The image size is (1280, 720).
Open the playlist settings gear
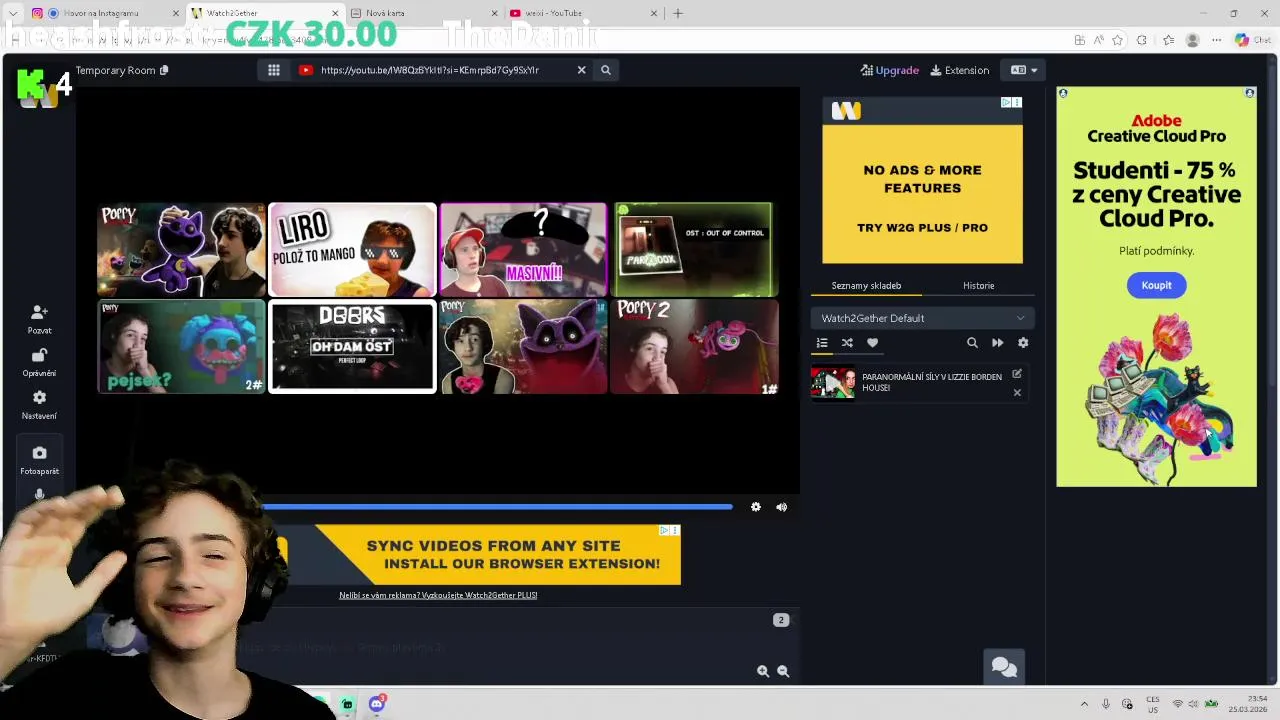[x=1023, y=343]
